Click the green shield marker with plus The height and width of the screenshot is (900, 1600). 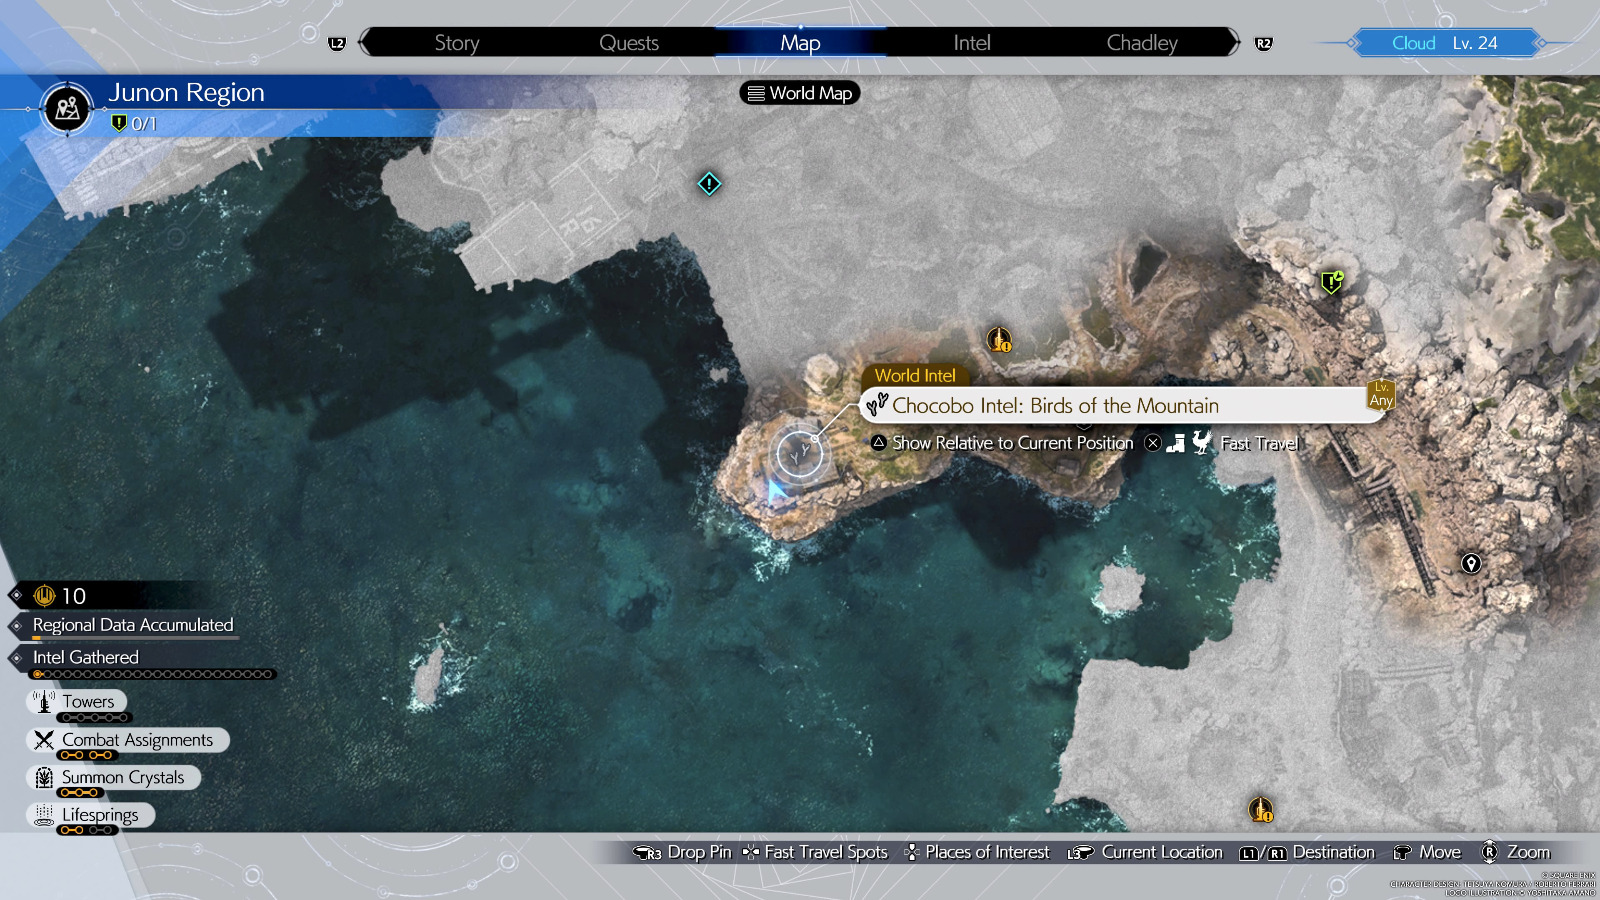point(1331,282)
